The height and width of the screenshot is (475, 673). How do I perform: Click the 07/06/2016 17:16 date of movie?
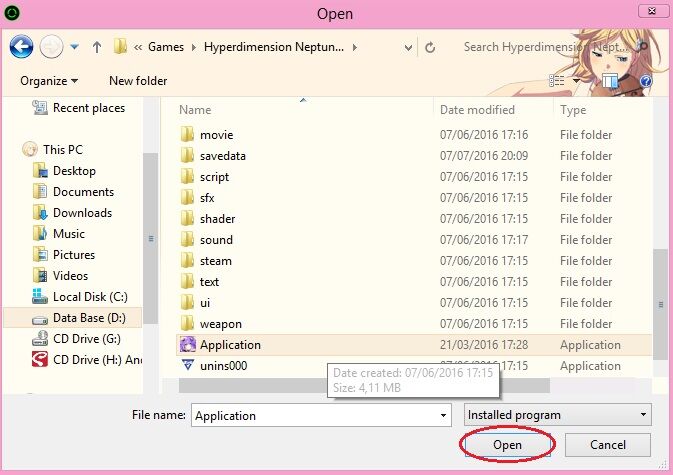pyautogui.click(x=484, y=135)
